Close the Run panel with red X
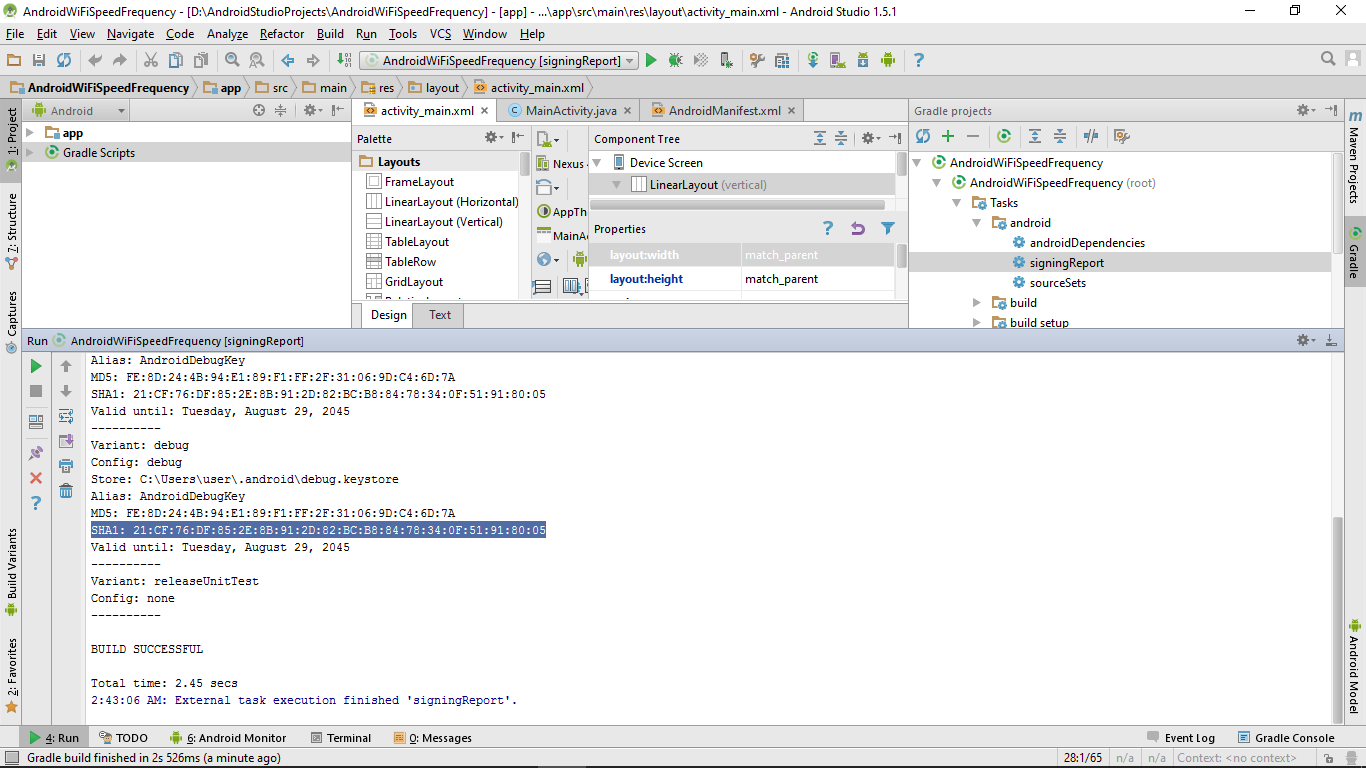Screen dimensions: 1366x768 point(36,478)
